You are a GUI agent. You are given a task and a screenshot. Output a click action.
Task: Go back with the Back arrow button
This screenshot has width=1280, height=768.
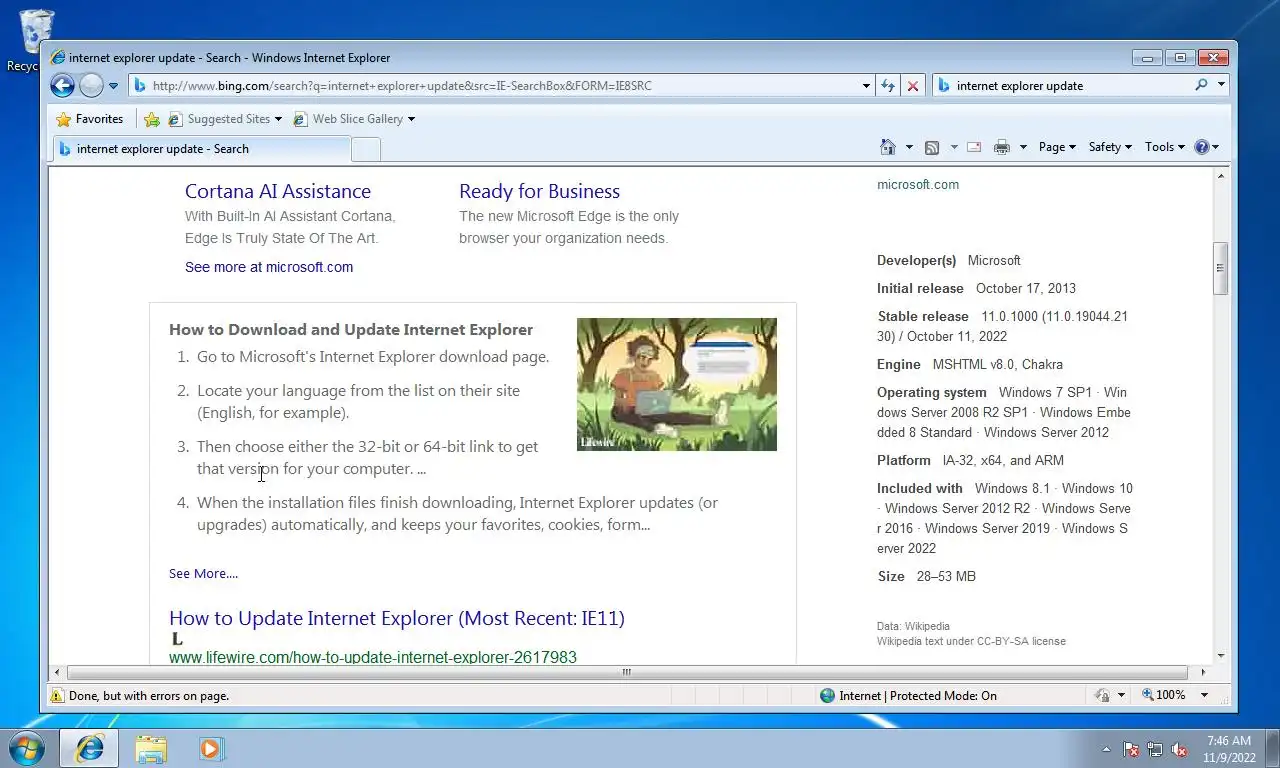pyautogui.click(x=62, y=86)
